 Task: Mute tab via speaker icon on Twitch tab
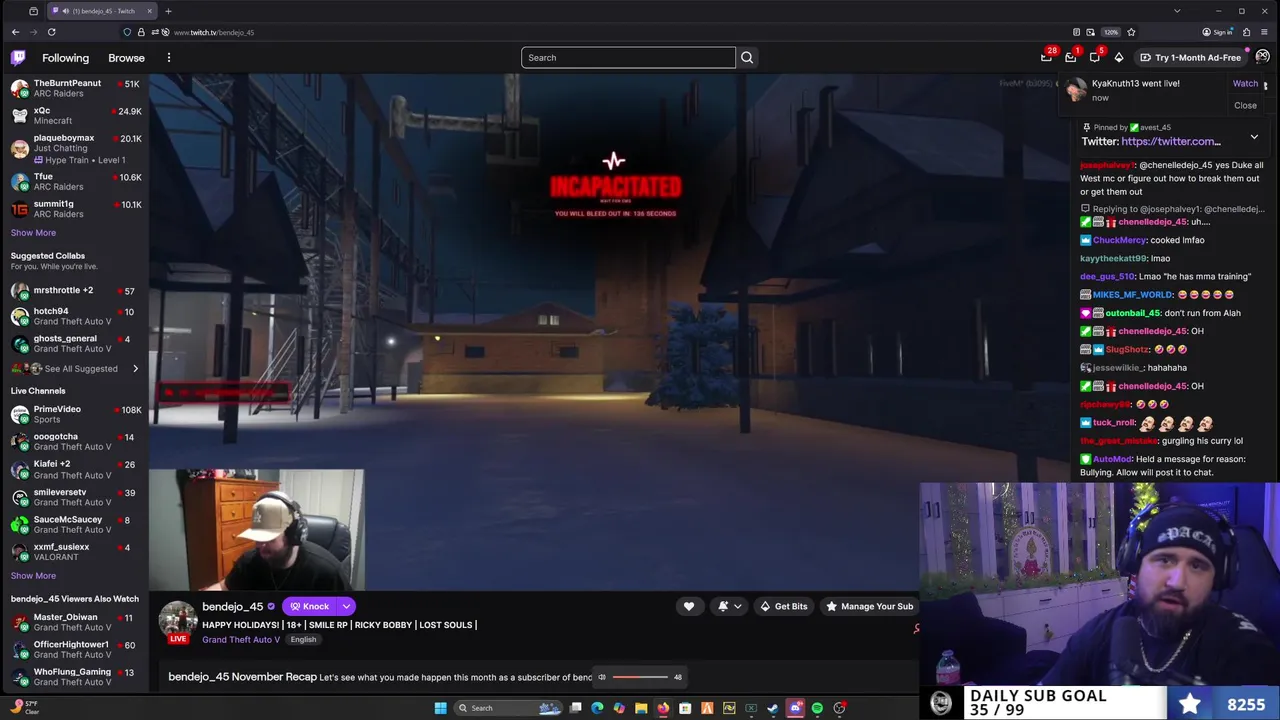point(66,11)
